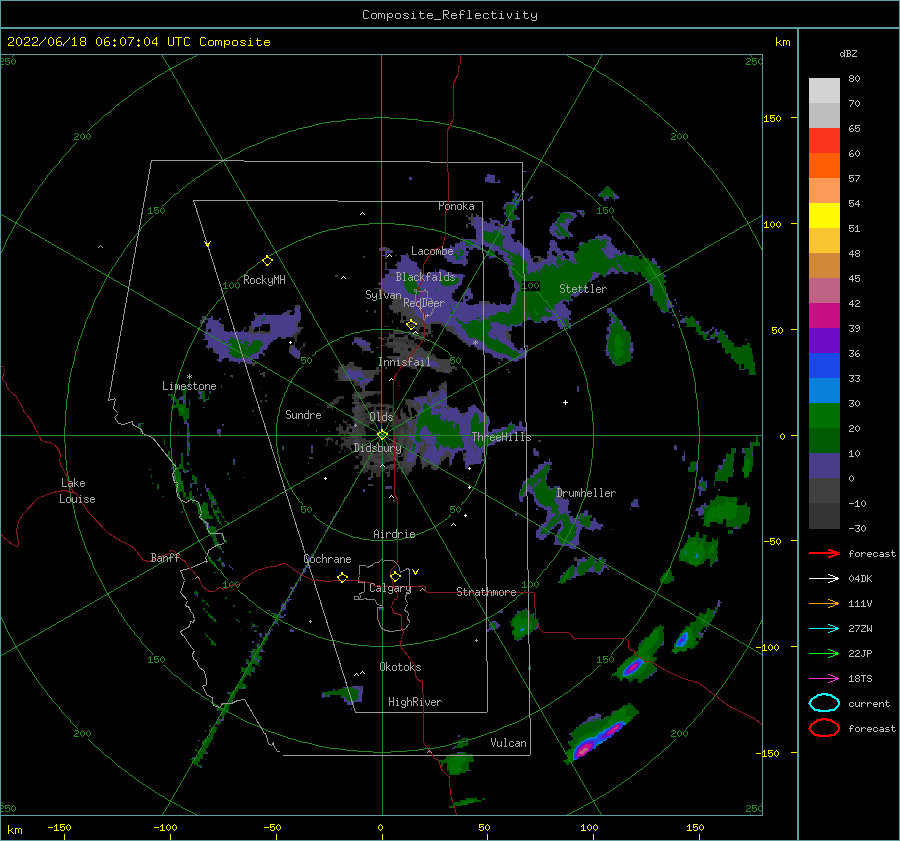Click the red 60-65 dBZ color swatch
The height and width of the screenshot is (841, 900).
(824, 141)
